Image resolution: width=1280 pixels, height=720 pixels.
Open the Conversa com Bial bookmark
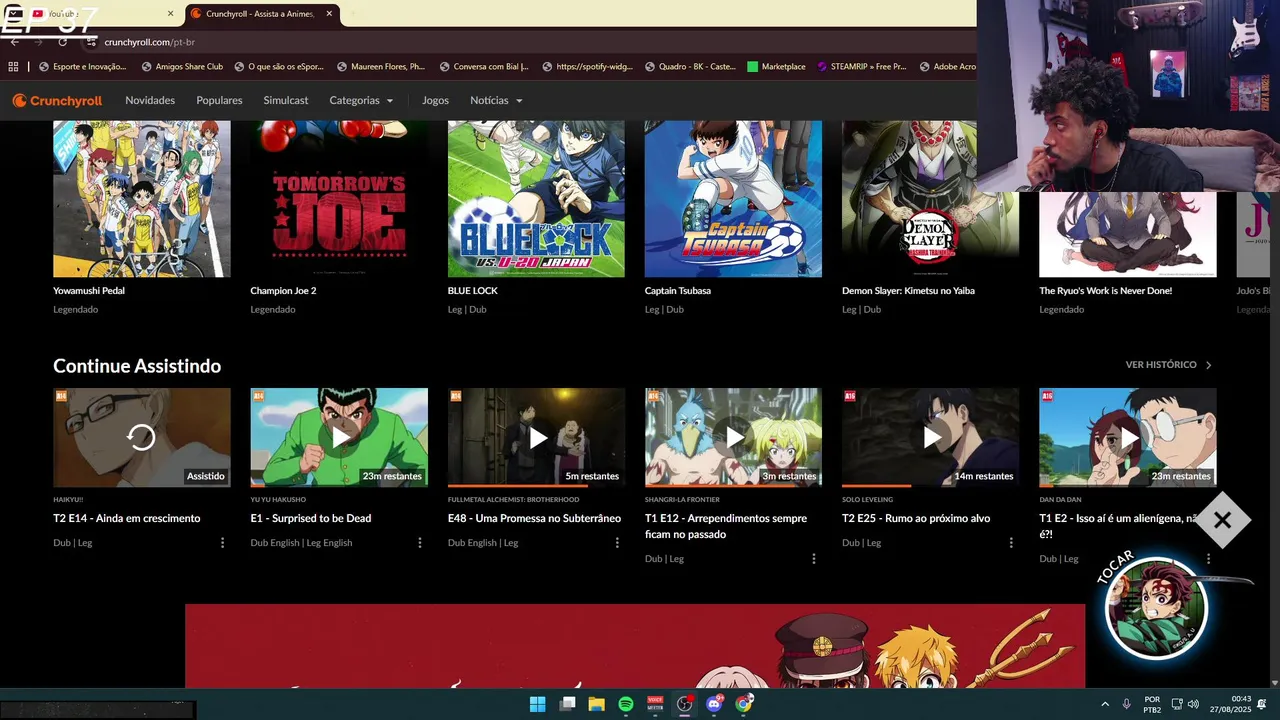pyautogui.click(x=484, y=67)
